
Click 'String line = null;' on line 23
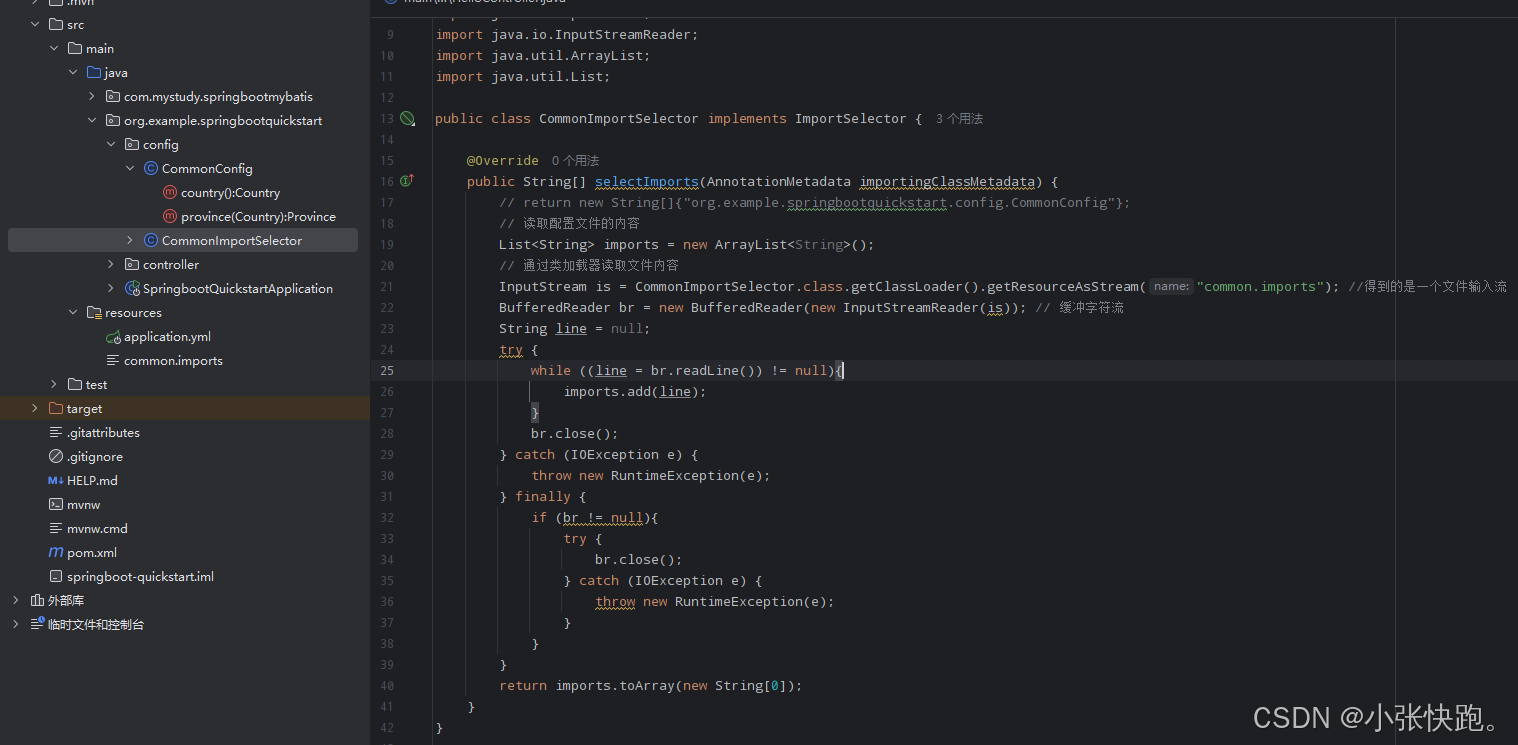[x=575, y=329]
